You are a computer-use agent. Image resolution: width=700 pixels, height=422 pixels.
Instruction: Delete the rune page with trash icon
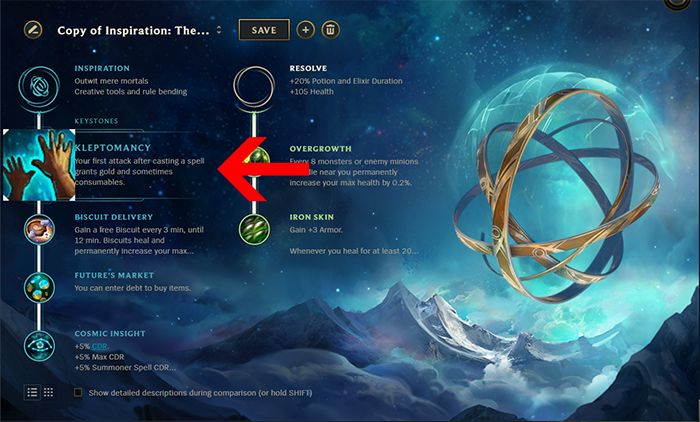coord(330,30)
